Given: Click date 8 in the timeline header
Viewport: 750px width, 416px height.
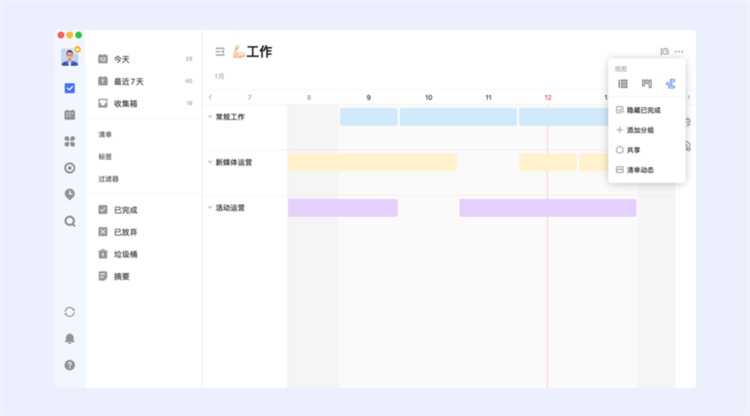Looking at the screenshot, I should (309, 97).
